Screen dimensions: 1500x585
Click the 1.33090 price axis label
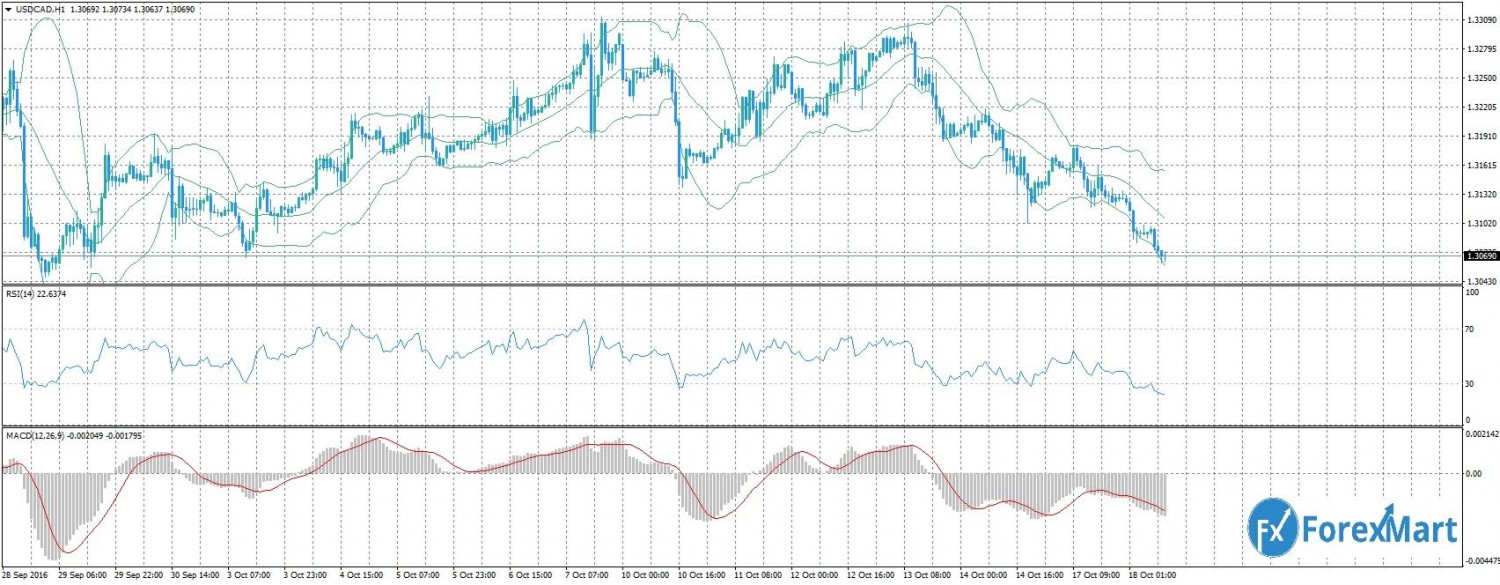pyautogui.click(x=1480, y=20)
